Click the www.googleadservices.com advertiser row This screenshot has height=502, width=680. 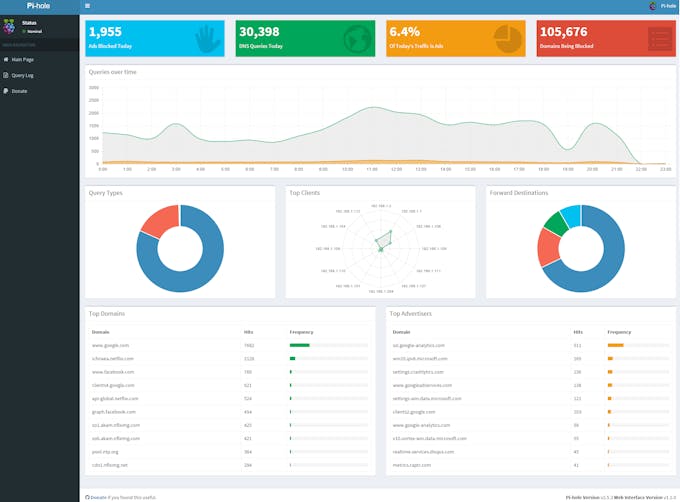pos(530,385)
